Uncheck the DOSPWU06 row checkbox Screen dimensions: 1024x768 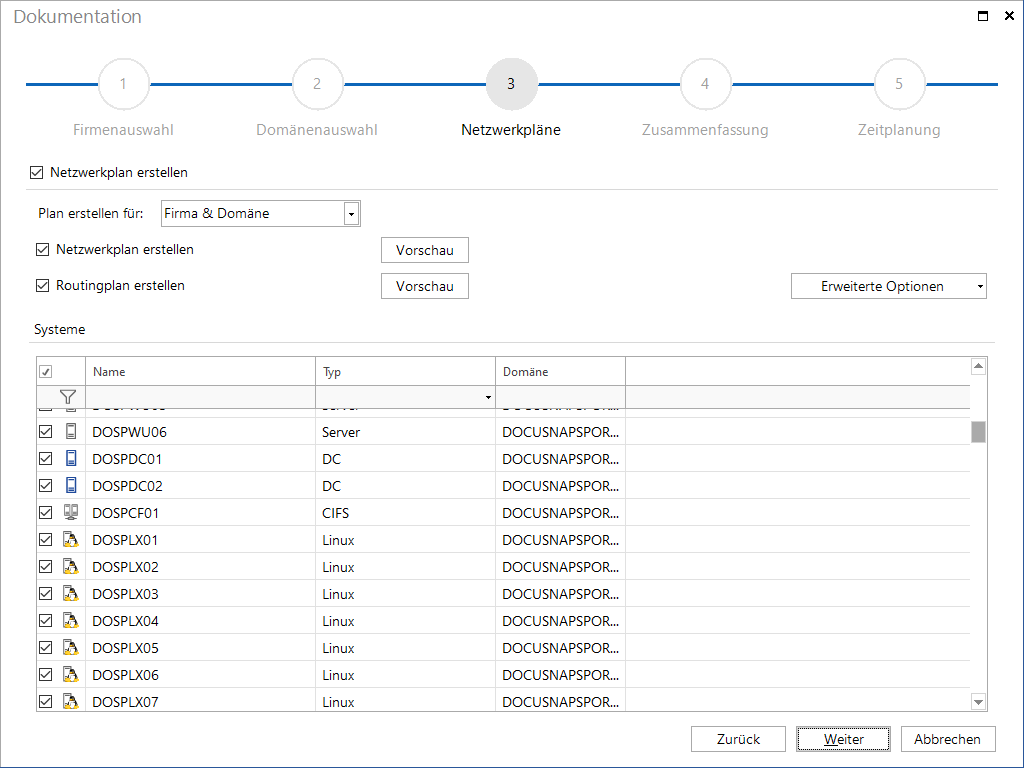coord(46,432)
